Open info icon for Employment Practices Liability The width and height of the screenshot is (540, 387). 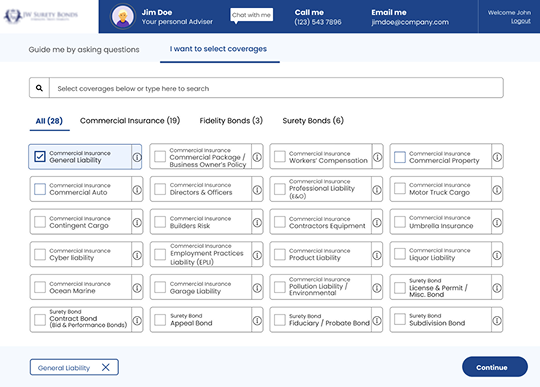coord(257,255)
